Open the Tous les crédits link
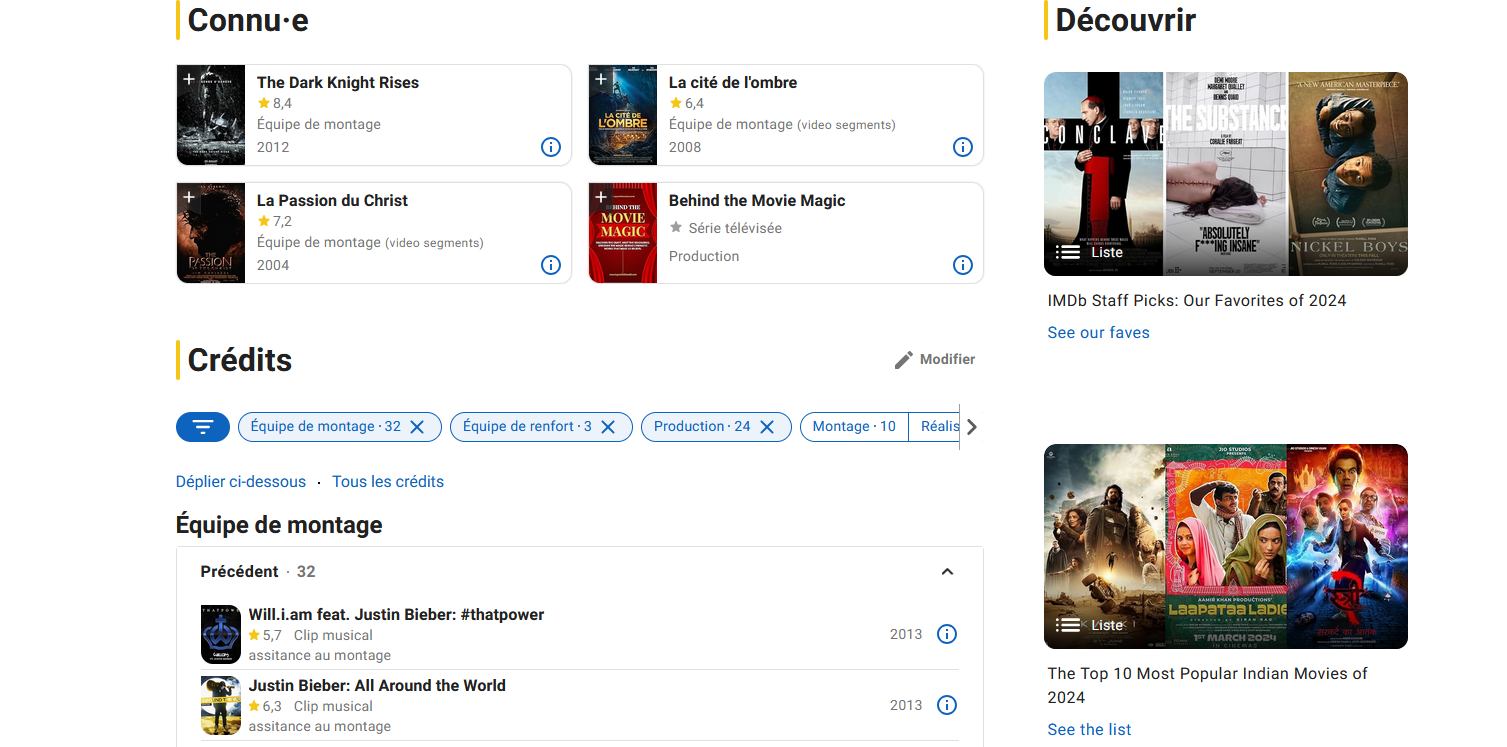Image resolution: width=1507 pixels, height=747 pixels. [x=388, y=482]
